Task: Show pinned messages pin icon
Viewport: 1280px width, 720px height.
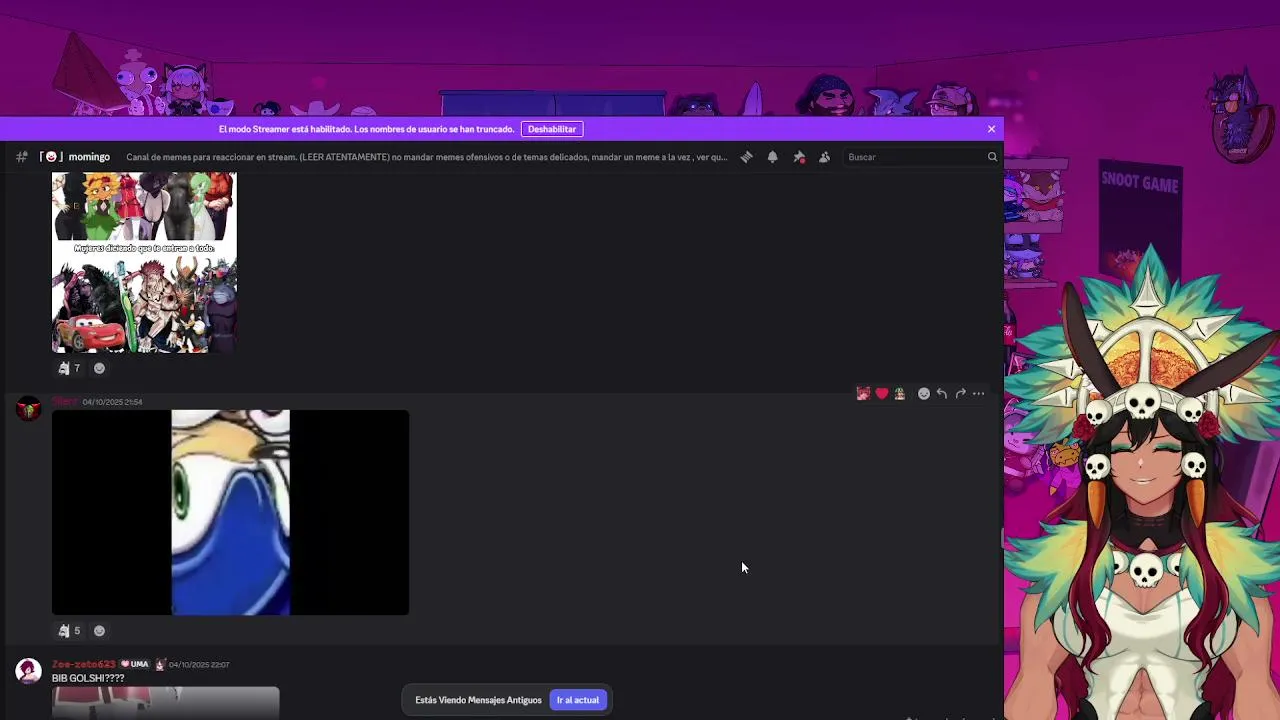Action: pyautogui.click(x=798, y=157)
